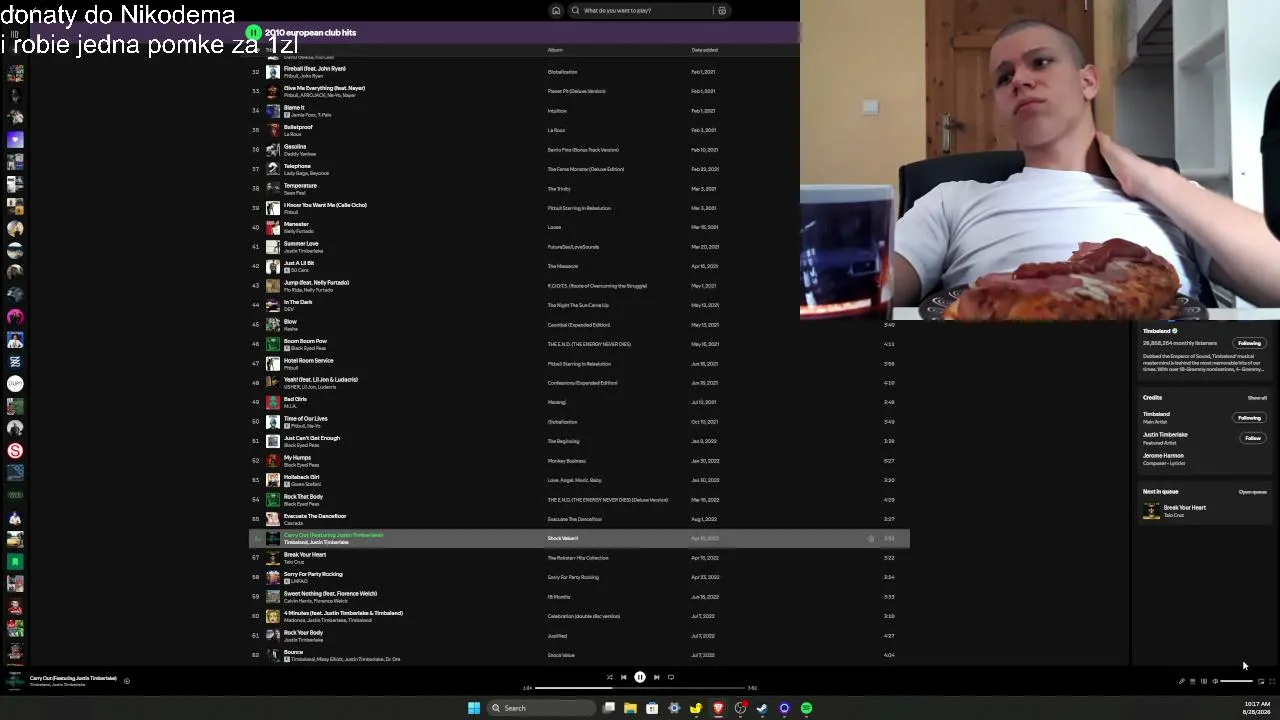Go to Spotify Home via the house icon
This screenshot has height=720, width=1280.
point(556,11)
